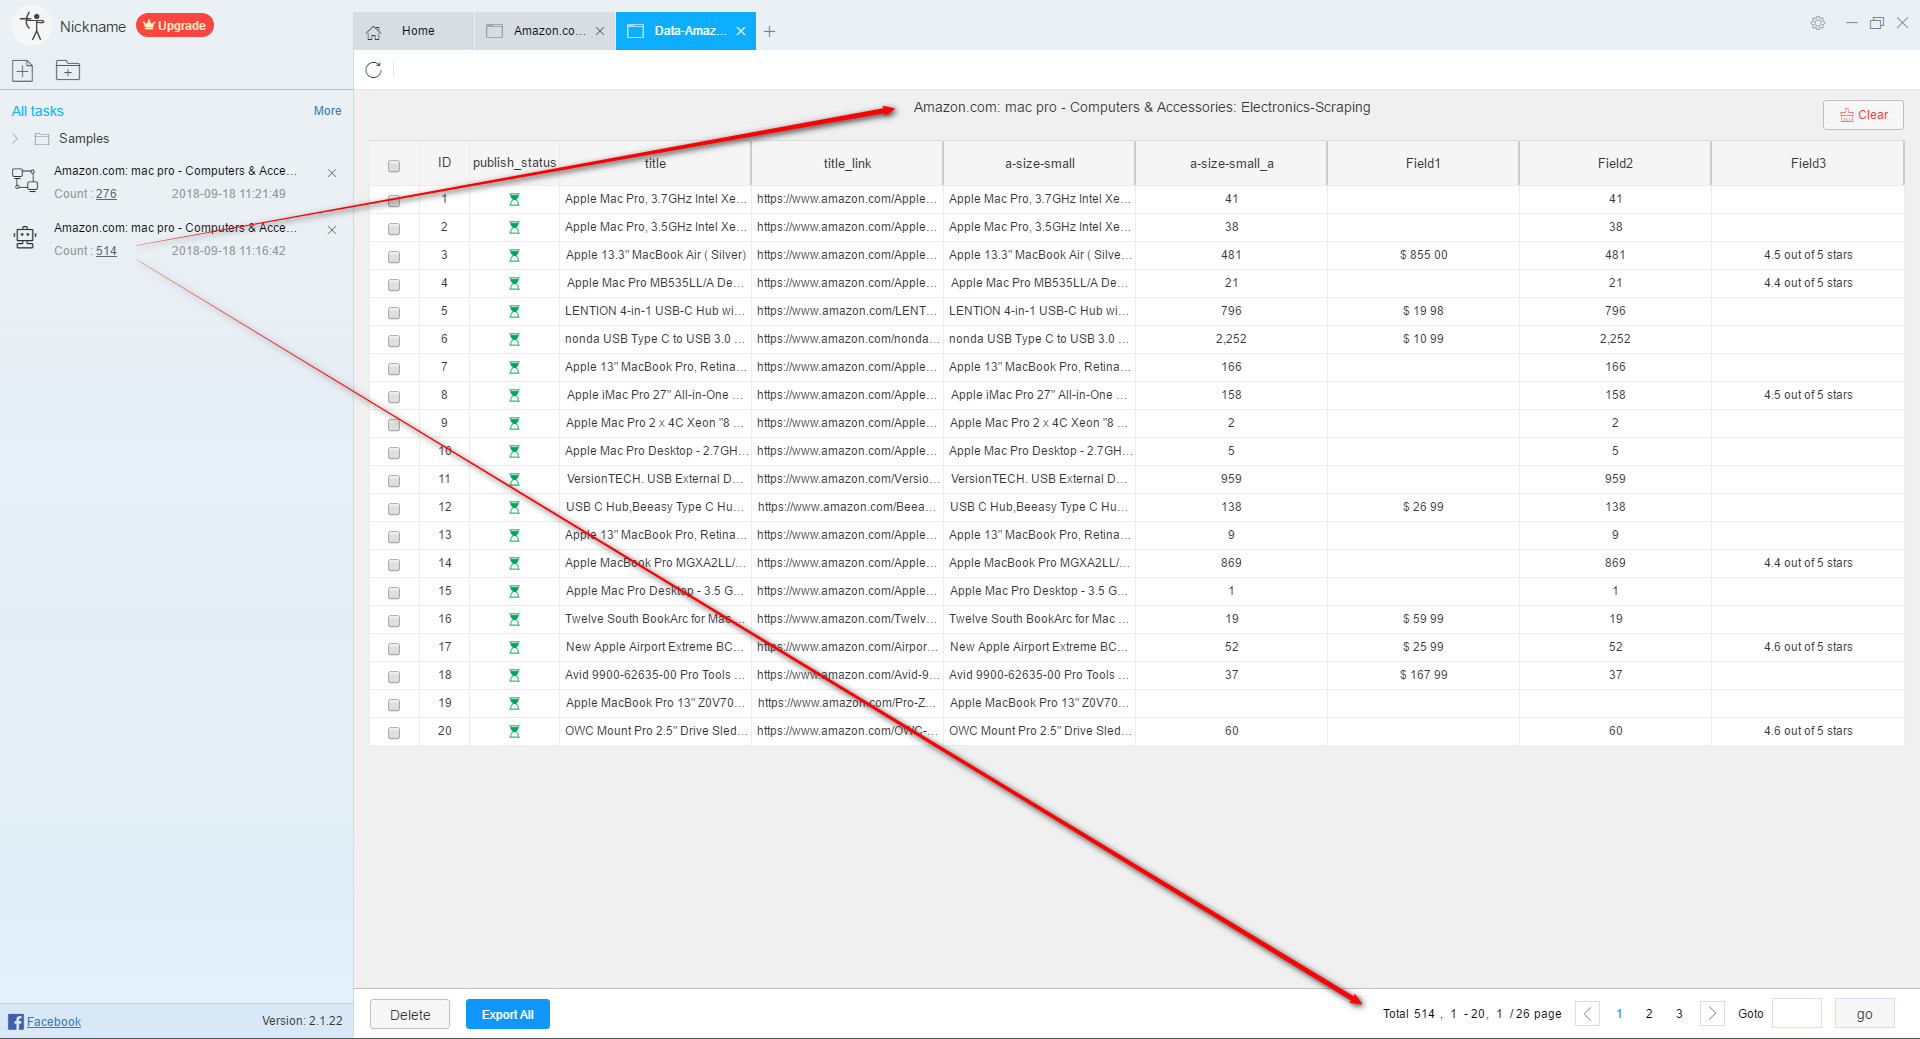This screenshot has height=1039, width=1920.
Task: Click the hourglass status icon in row 20
Action: pos(514,731)
